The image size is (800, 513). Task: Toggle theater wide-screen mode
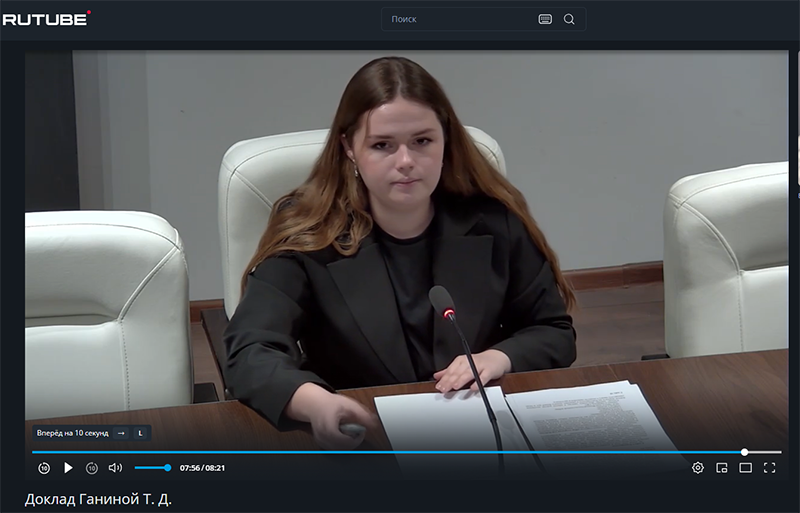(x=746, y=468)
